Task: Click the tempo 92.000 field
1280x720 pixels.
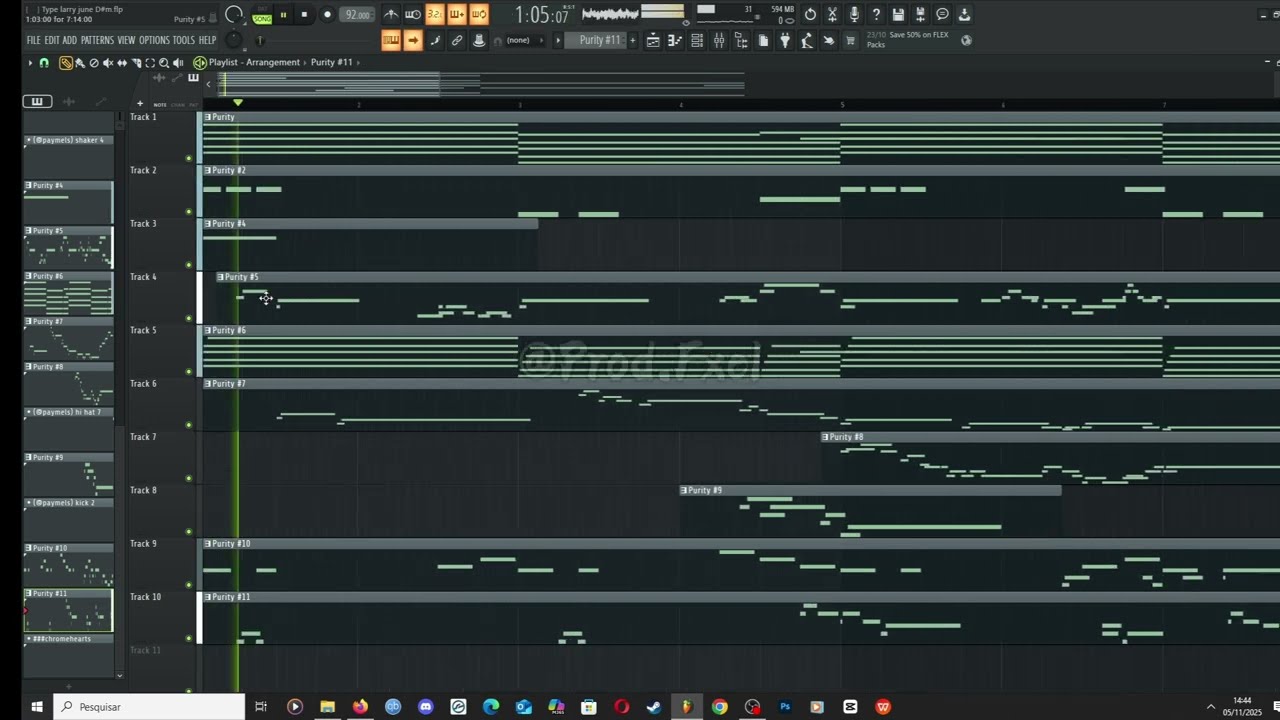Action: tap(357, 15)
